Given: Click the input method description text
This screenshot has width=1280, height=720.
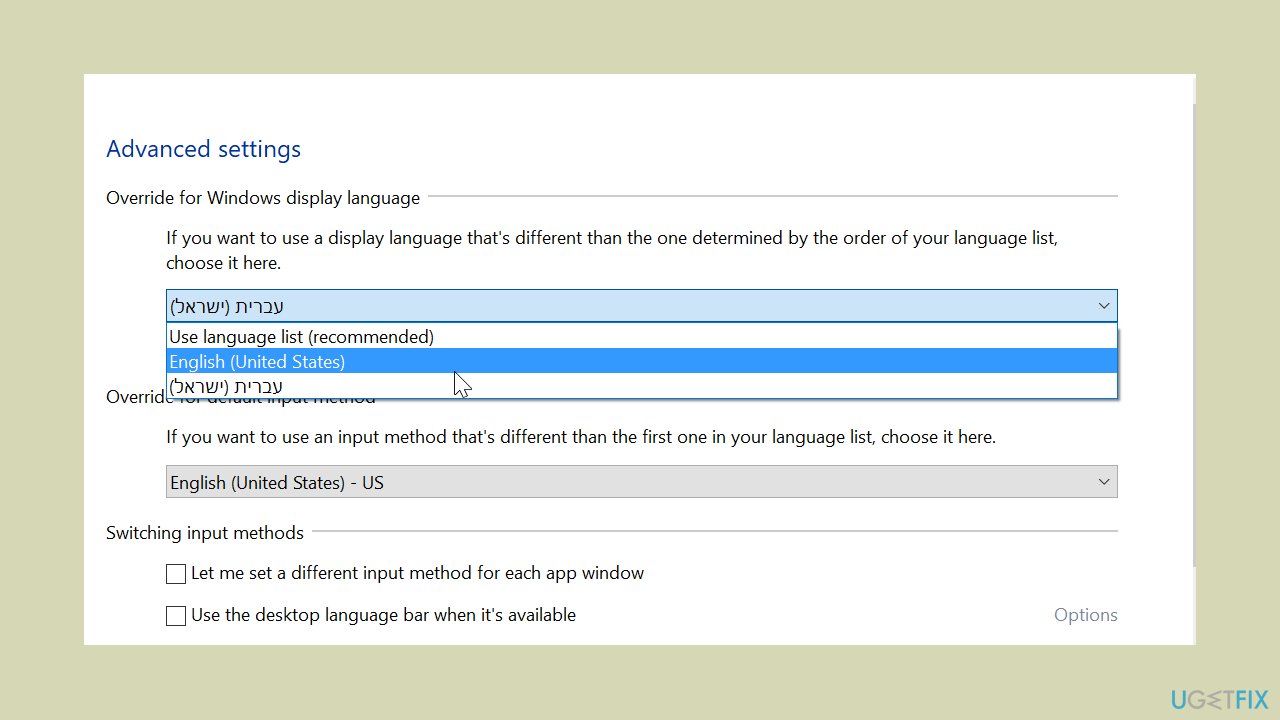Looking at the screenshot, I should [581, 437].
